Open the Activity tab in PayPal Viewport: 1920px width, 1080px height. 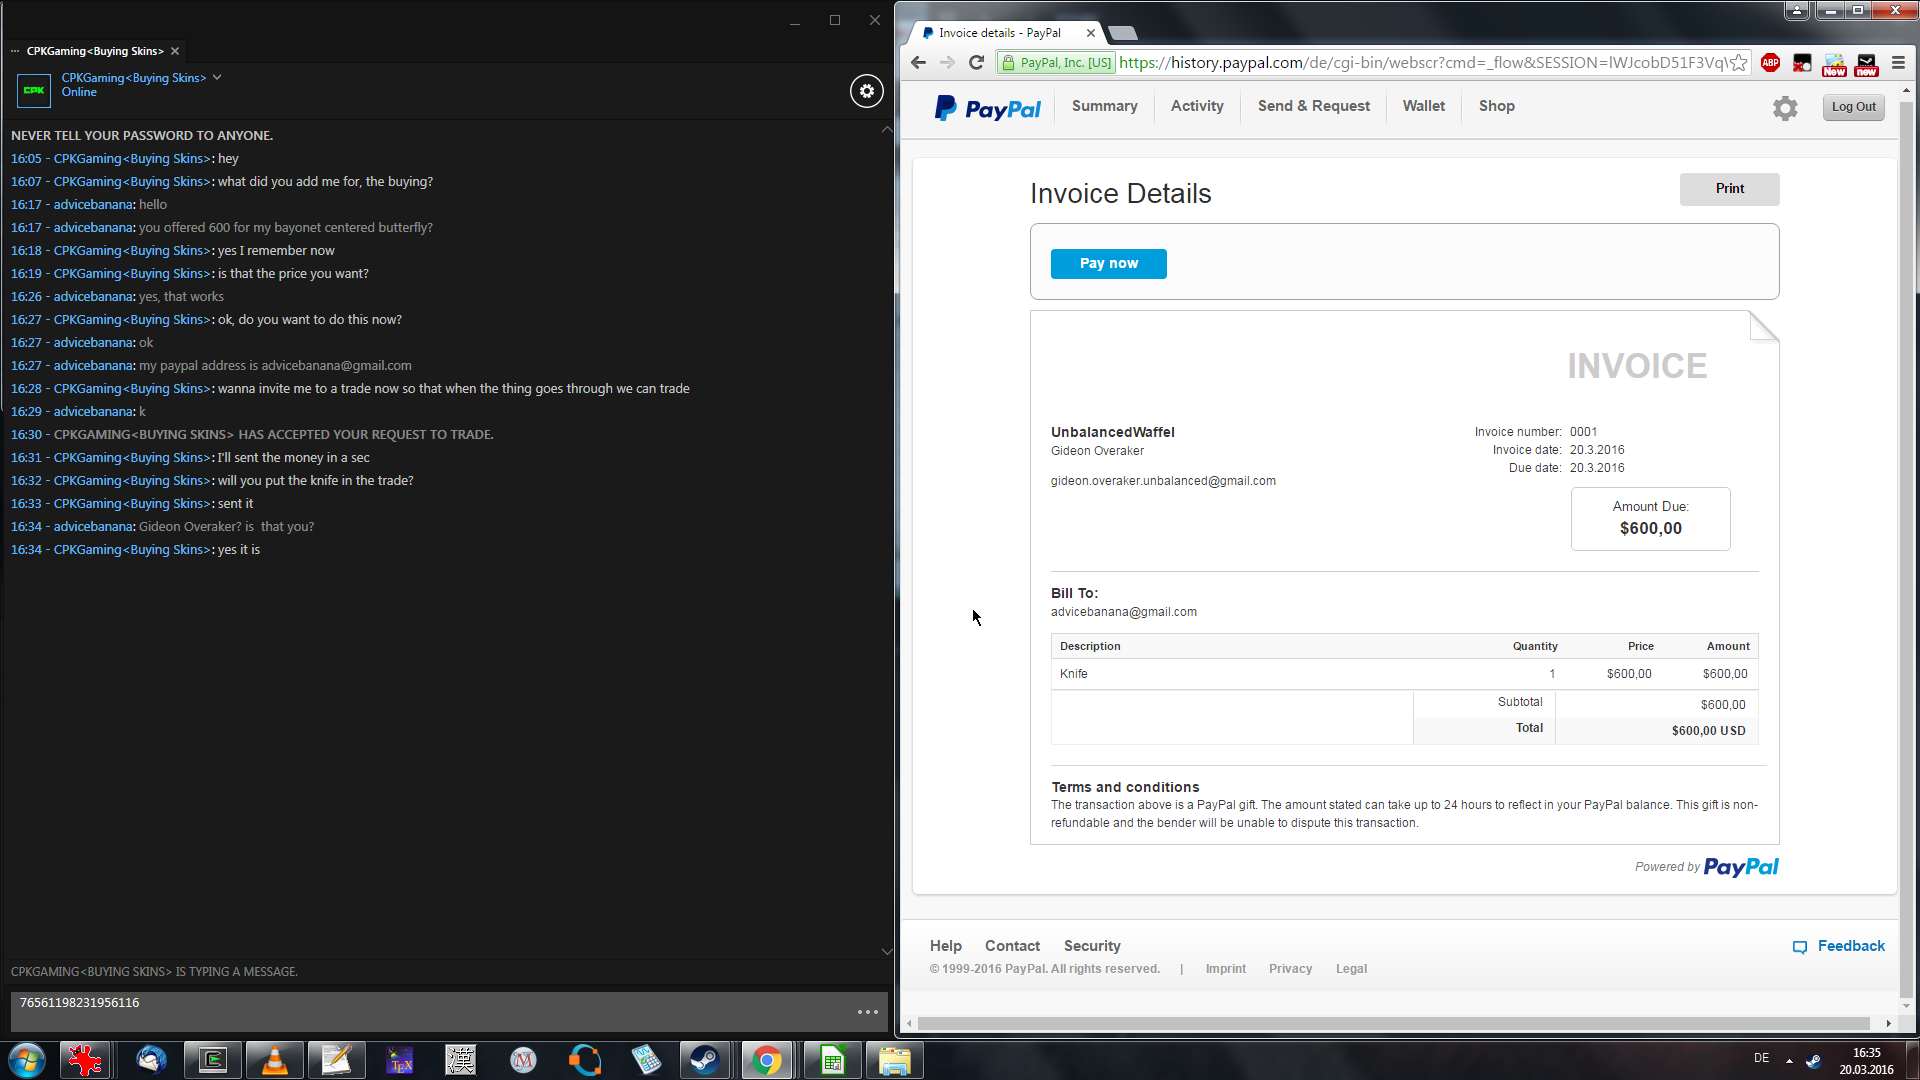click(1197, 106)
